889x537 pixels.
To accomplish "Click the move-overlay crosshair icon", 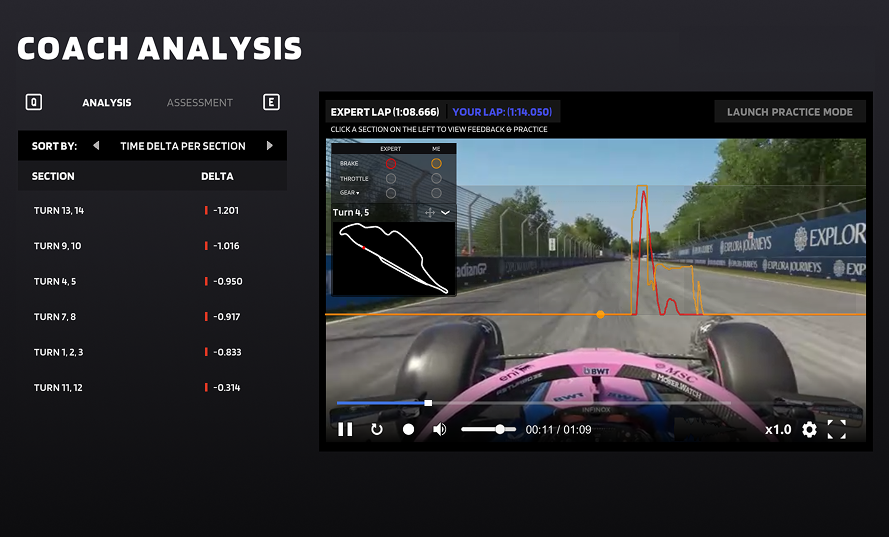I will click(x=430, y=212).
